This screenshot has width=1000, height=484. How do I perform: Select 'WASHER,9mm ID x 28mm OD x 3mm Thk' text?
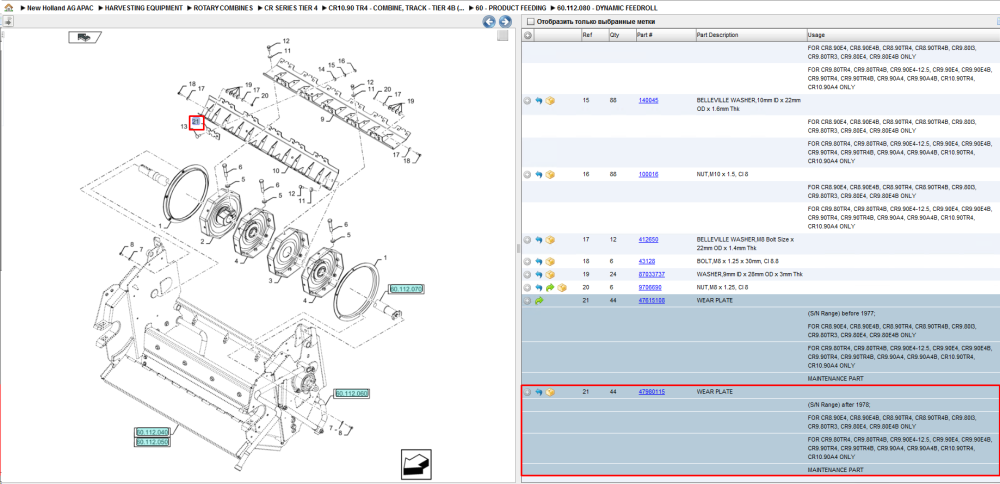pos(749,274)
